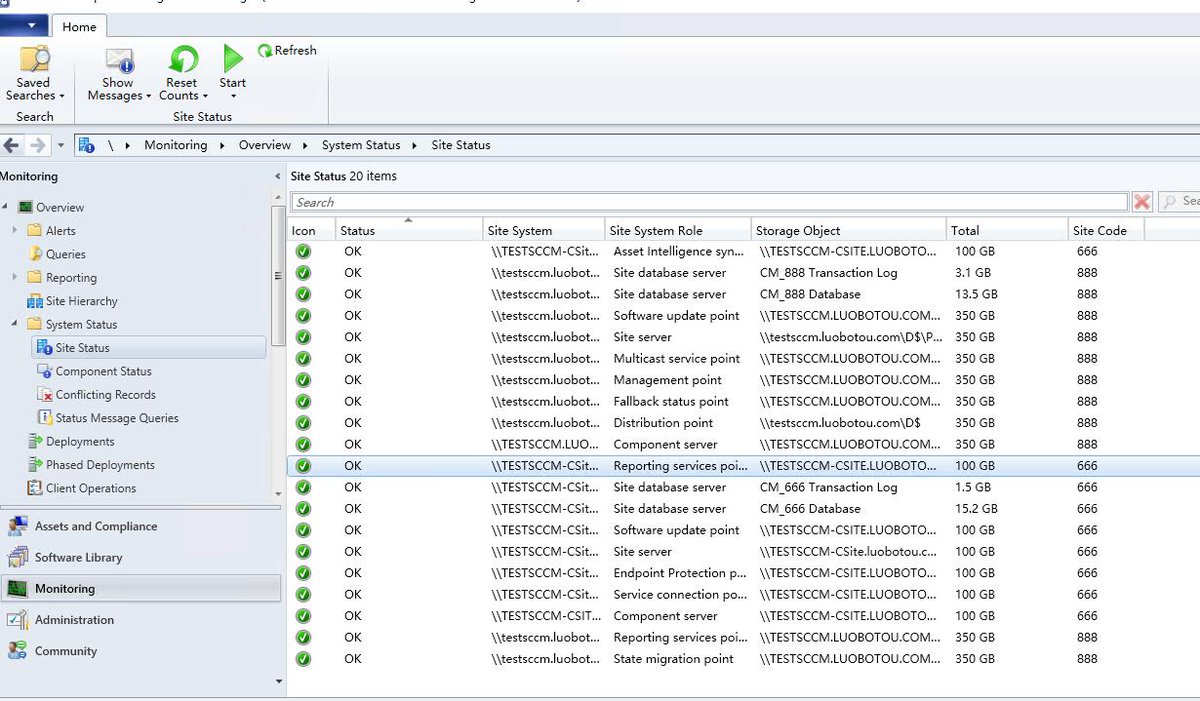Viewport: 1200px width, 701px height.
Task: Click the Show Messages ribbon icon
Action: [119, 60]
